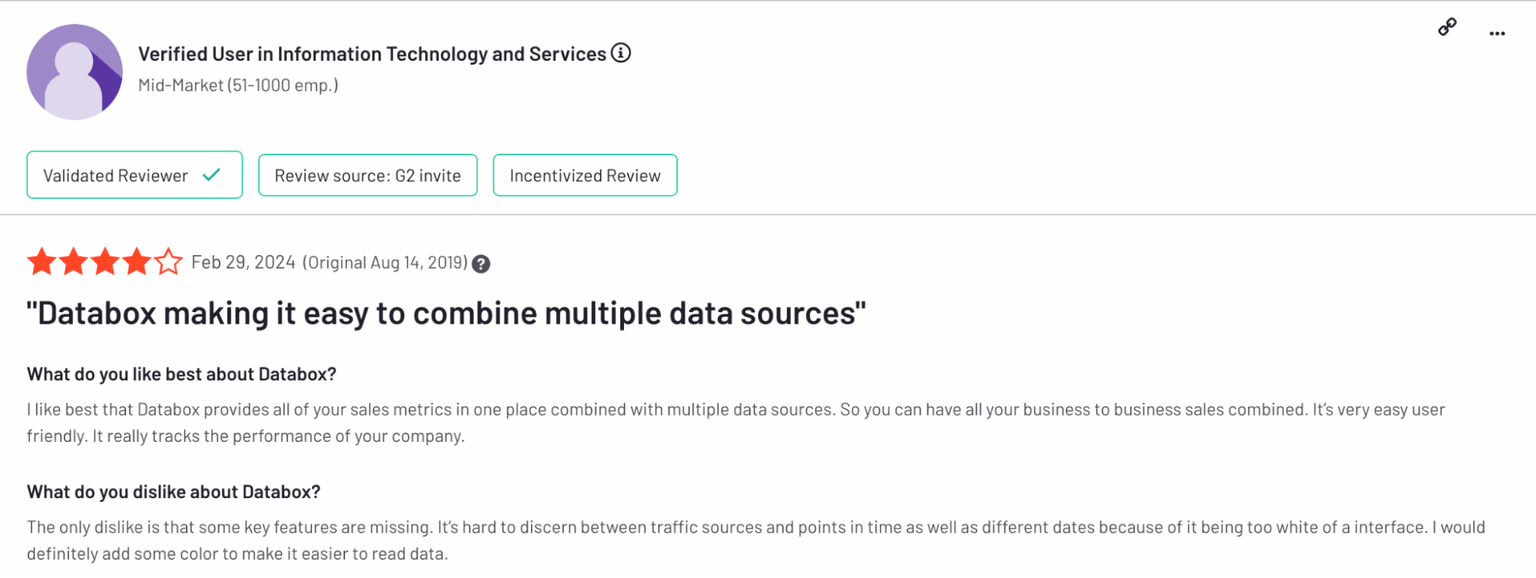1536x578 pixels.
Task: Click the third orange rating star
Action: pyautogui.click(x=105, y=263)
